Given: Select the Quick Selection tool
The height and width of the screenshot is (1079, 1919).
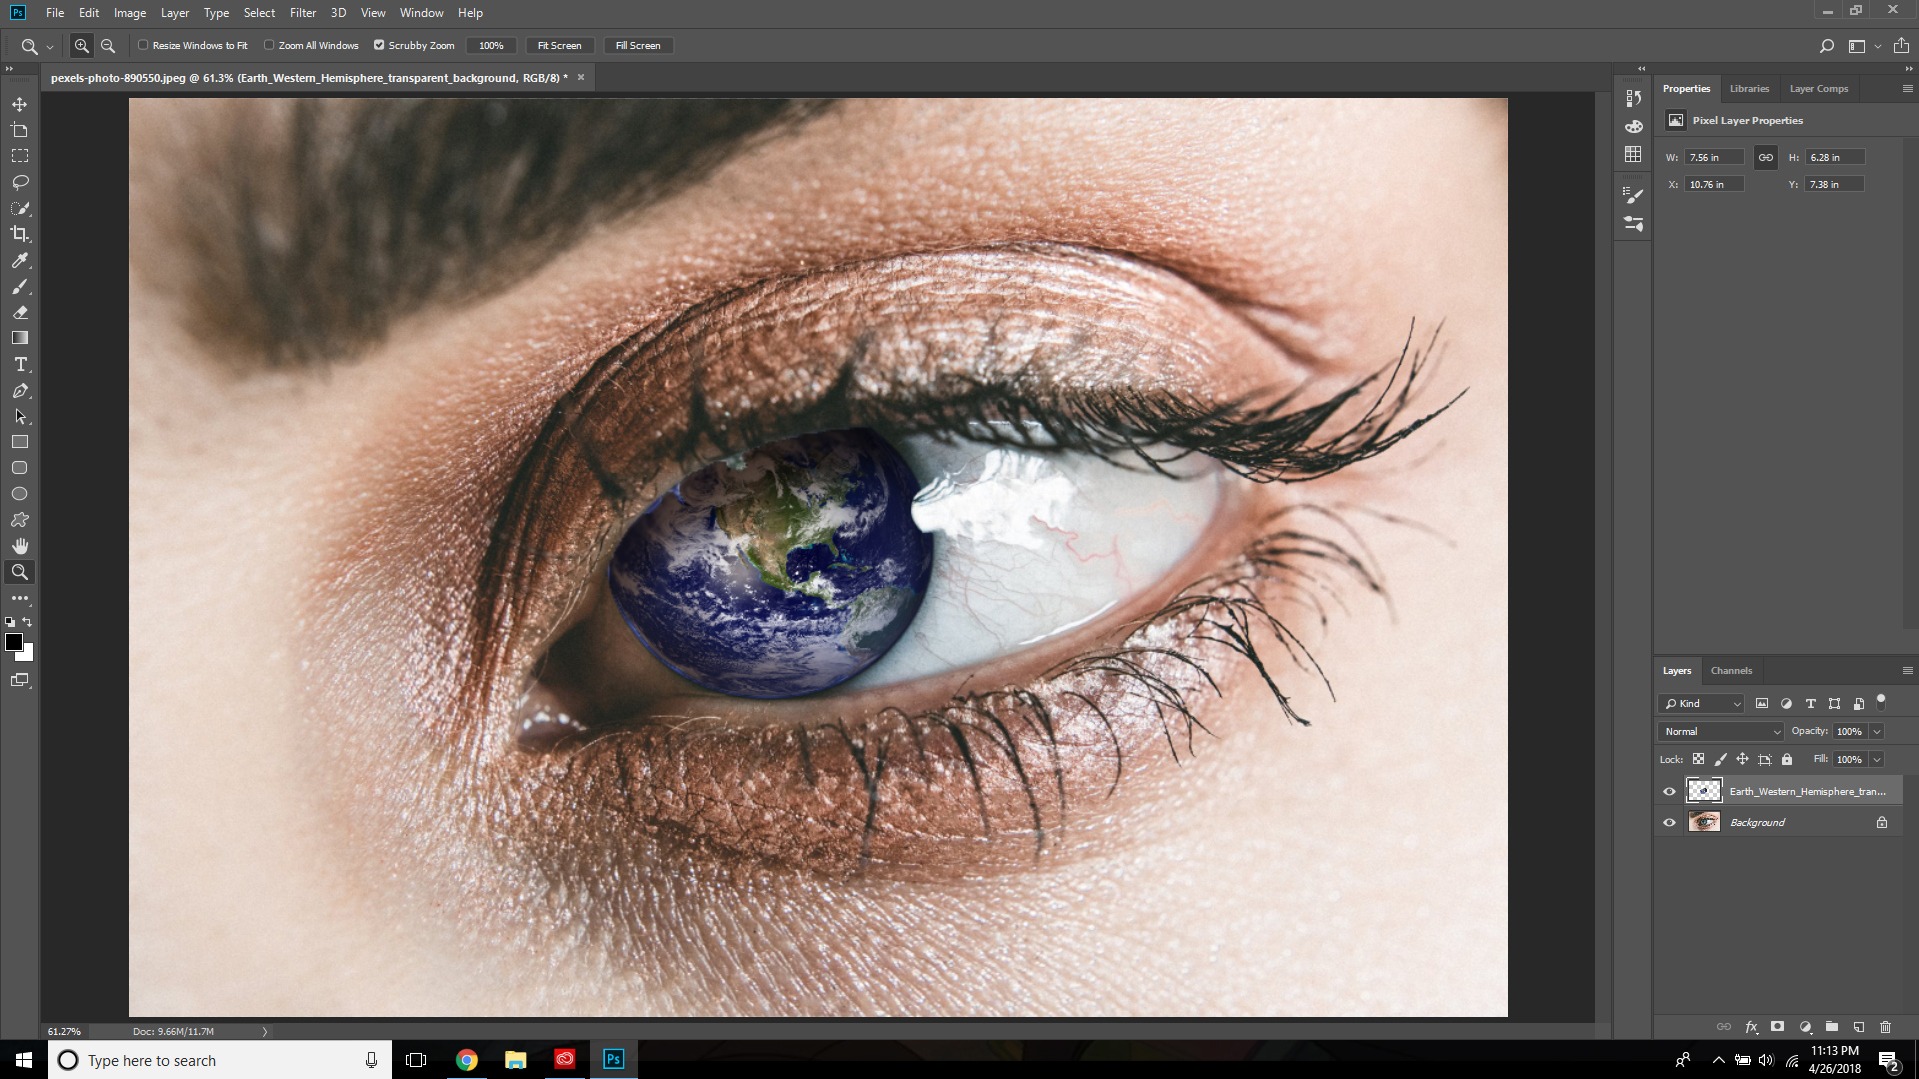Looking at the screenshot, I should pyautogui.click(x=20, y=208).
